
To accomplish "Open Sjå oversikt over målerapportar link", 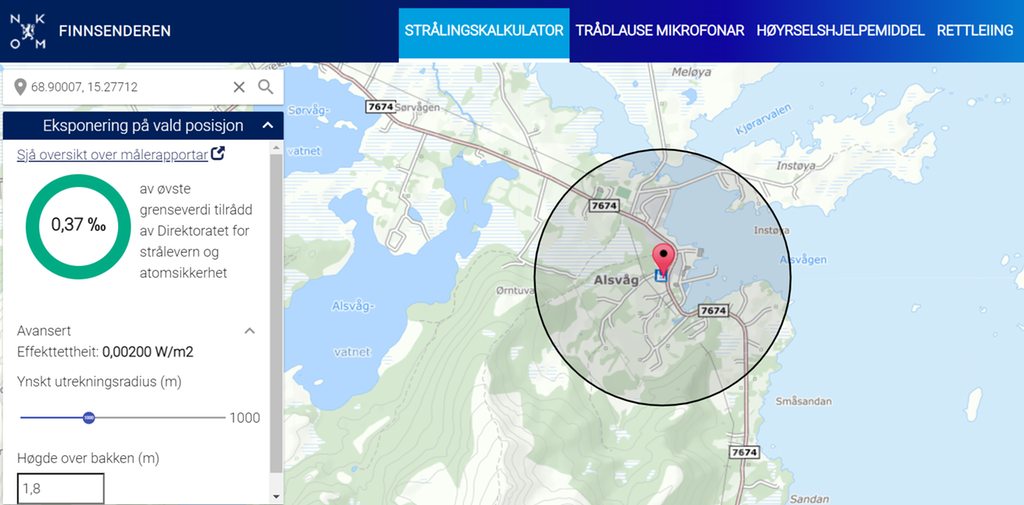I will [112, 154].
